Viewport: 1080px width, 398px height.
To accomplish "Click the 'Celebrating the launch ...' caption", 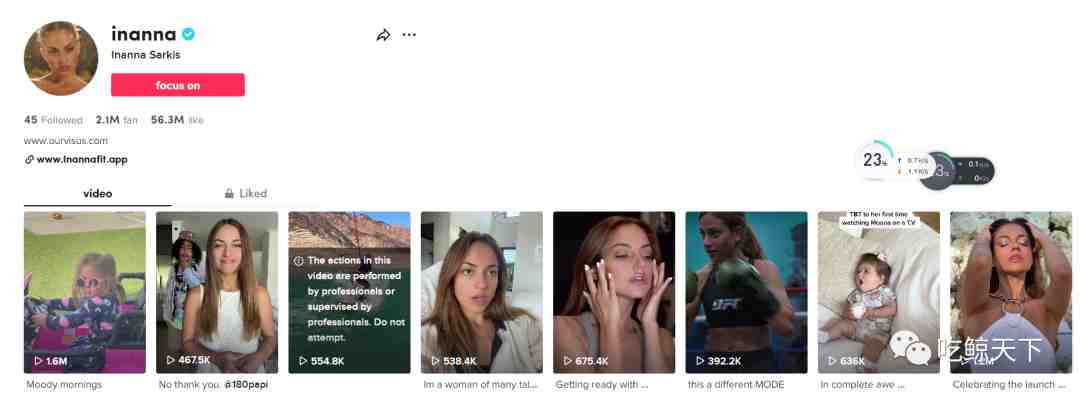I will [x=1009, y=385].
